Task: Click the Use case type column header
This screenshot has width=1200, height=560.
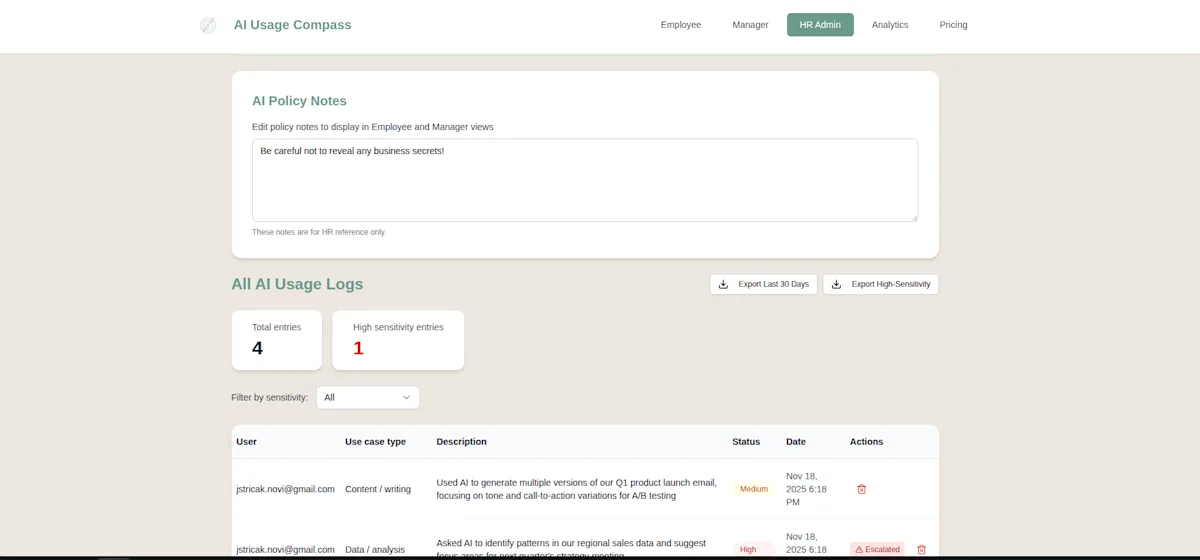Action: [375, 441]
